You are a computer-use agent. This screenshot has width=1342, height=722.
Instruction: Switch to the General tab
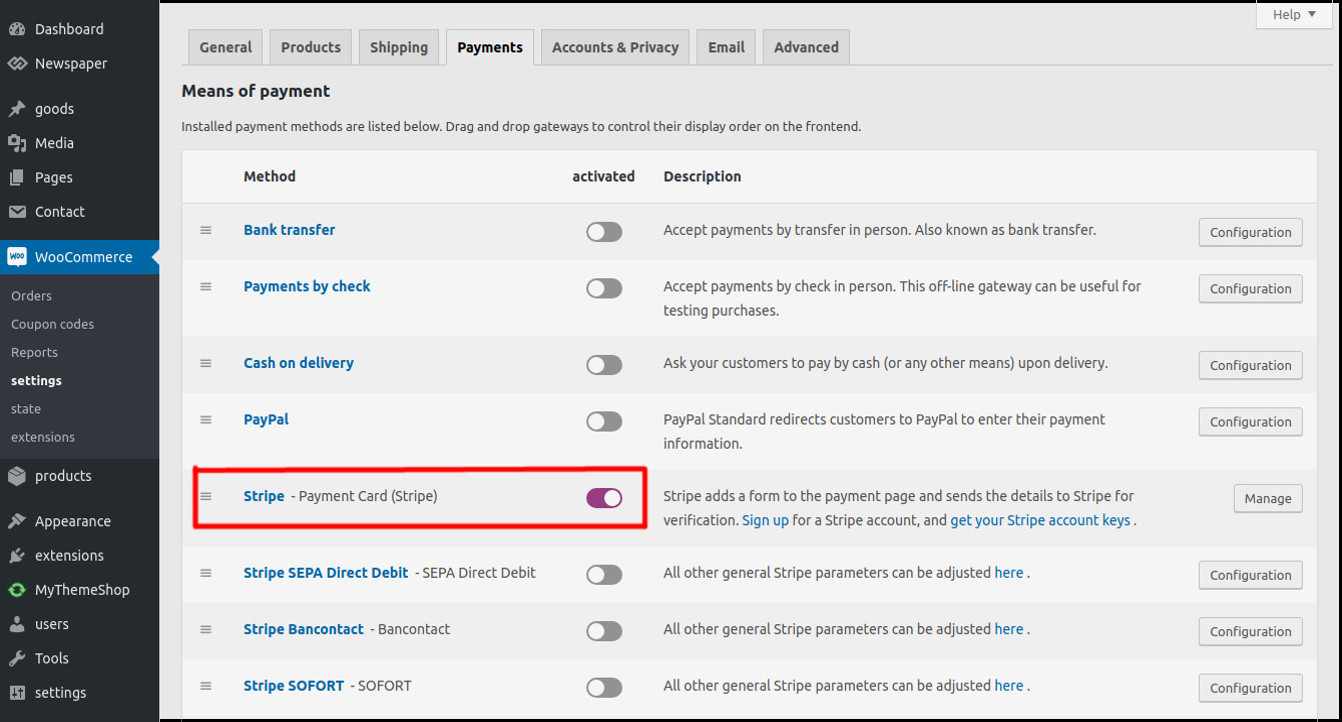pos(226,47)
